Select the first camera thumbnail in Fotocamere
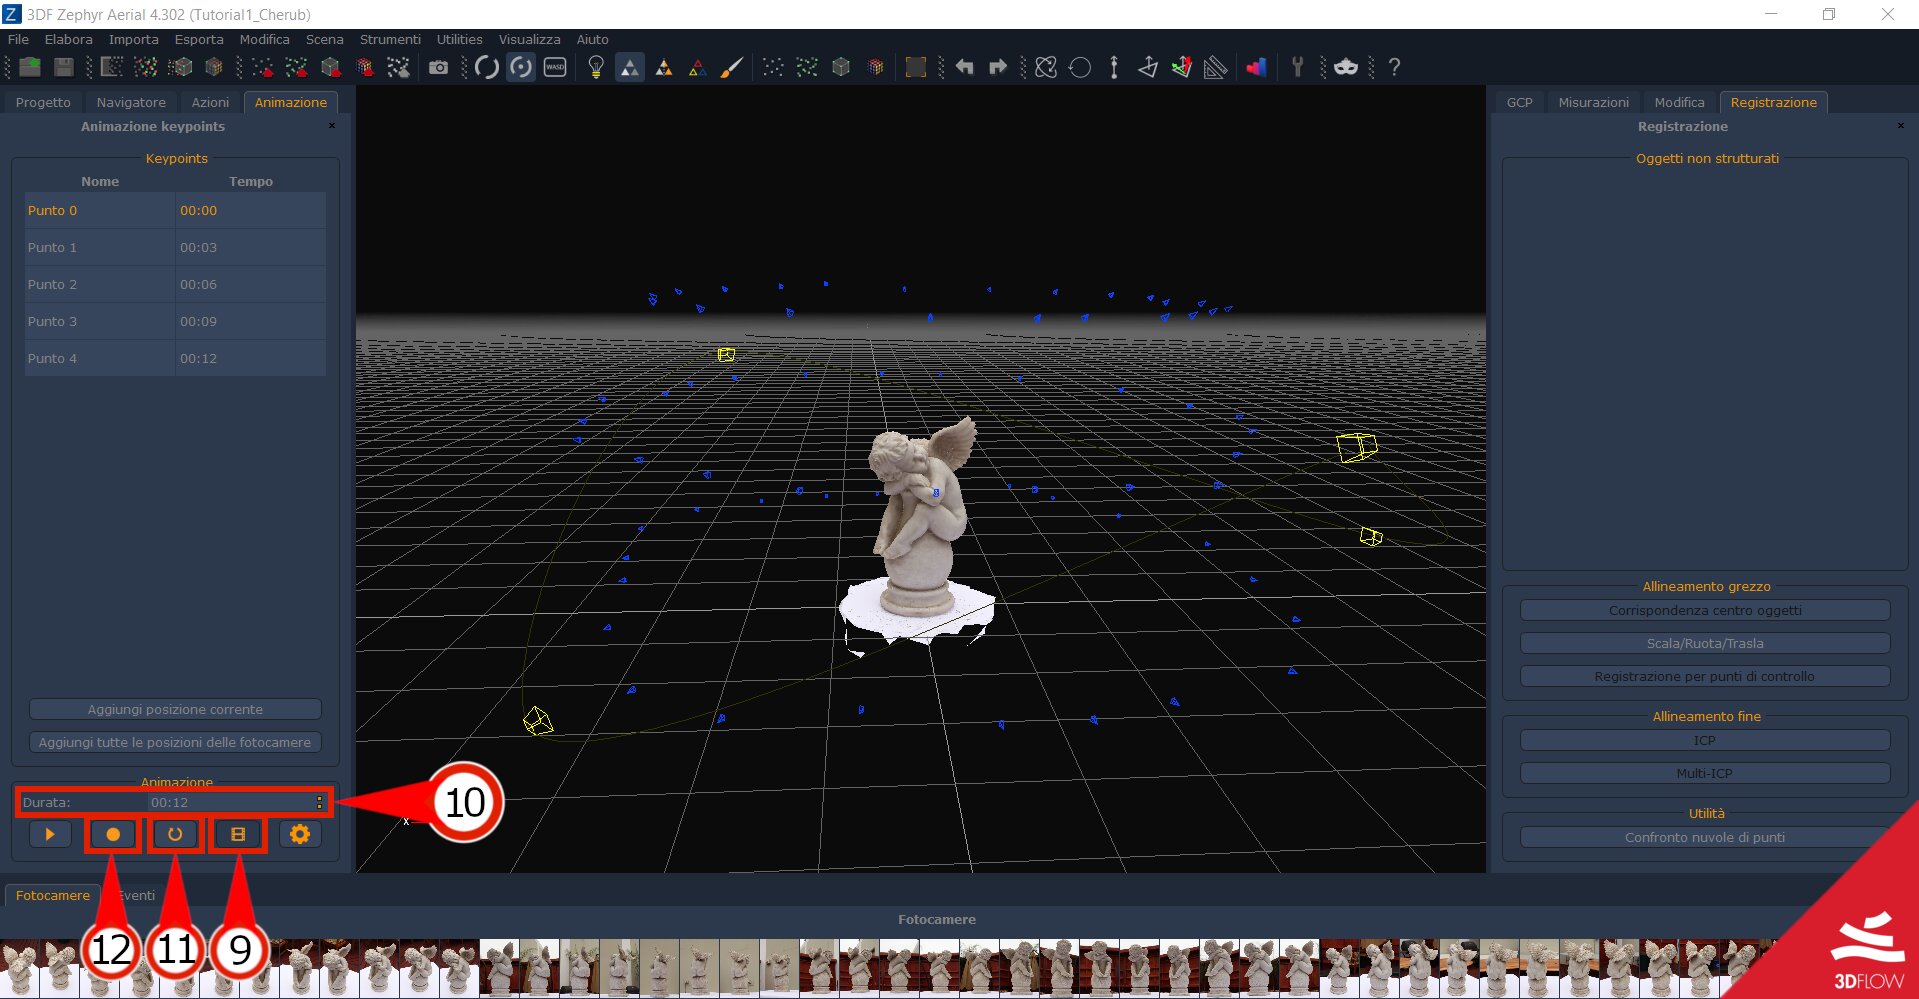This screenshot has width=1919, height=999. pyautogui.click(x=19, y=965)
